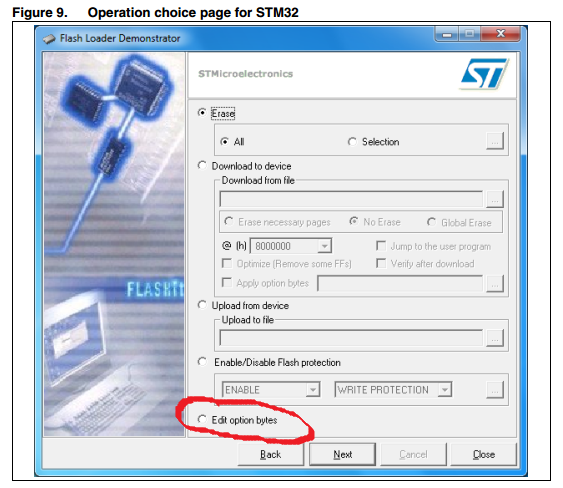563x488 pixels.
Task: Click the STMicroelectronics header text
Action: [246, 74]
